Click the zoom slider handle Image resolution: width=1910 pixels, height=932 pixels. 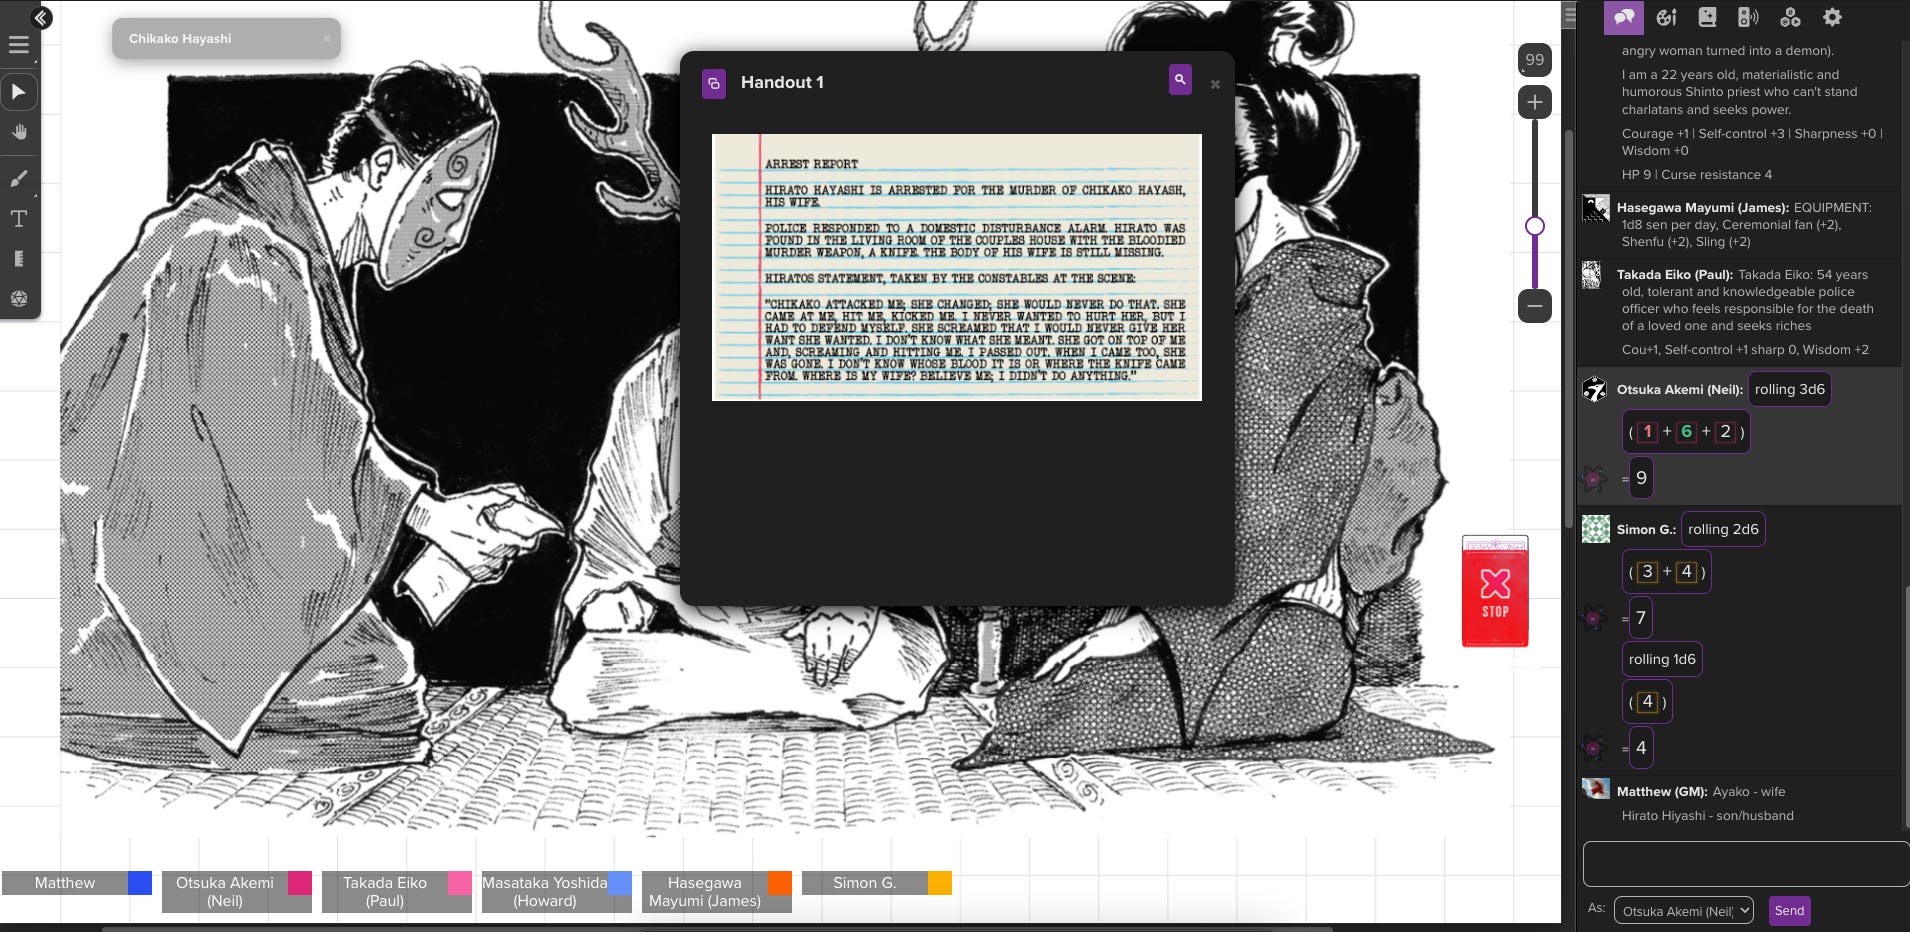[1535, 226]
